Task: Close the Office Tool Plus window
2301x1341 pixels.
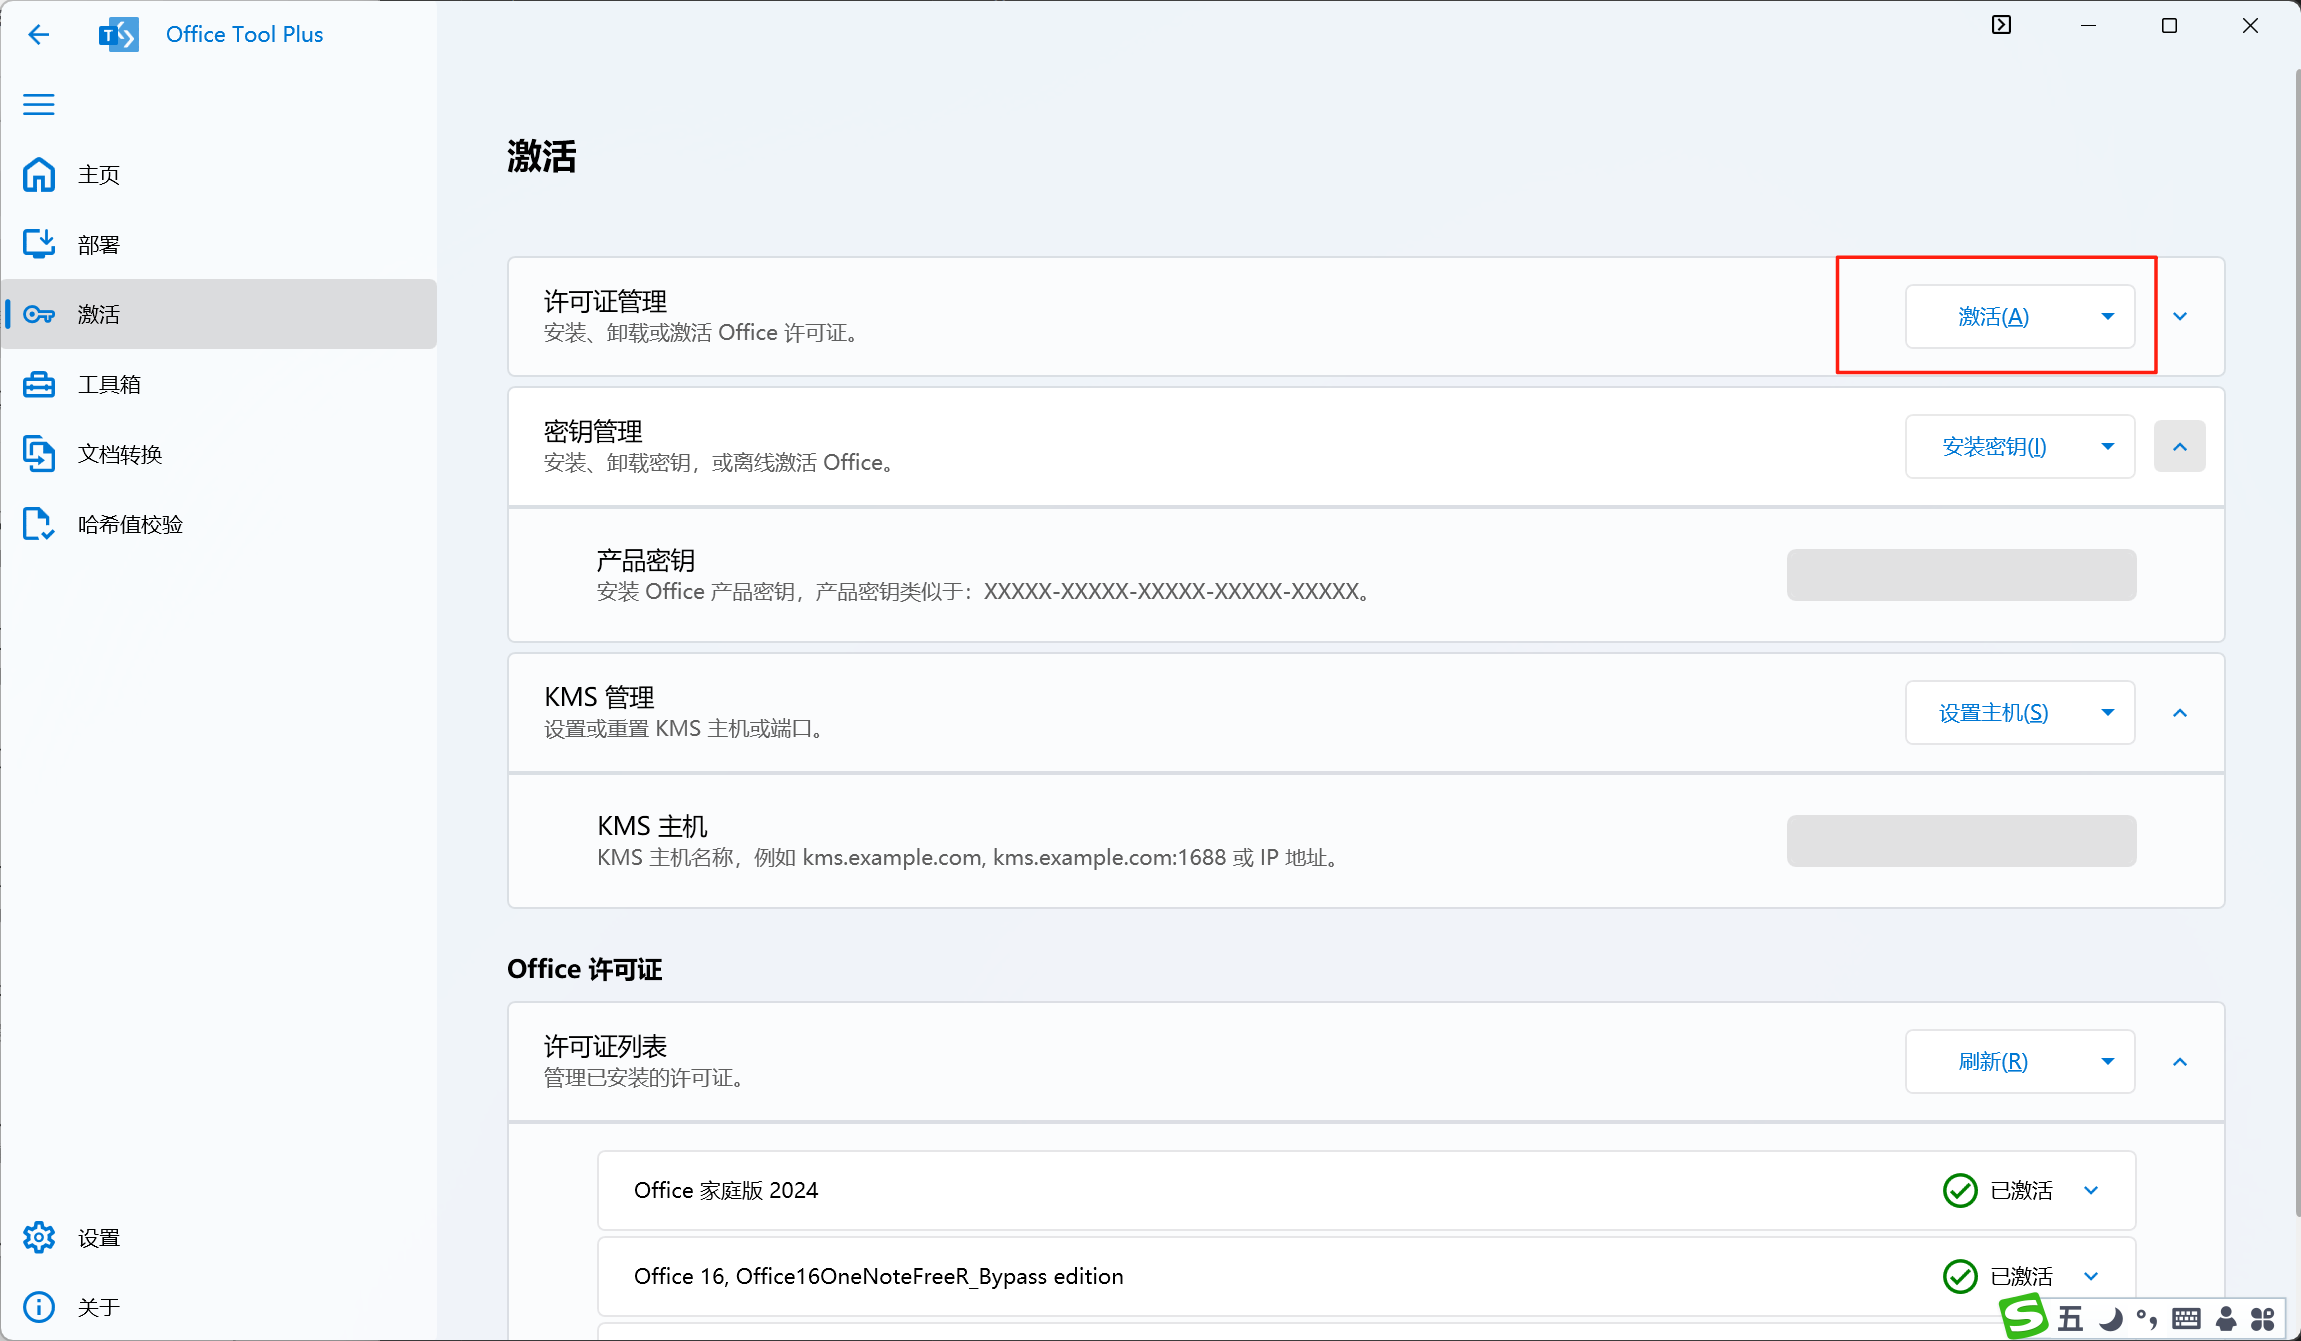Action: tap(2250, 26)
